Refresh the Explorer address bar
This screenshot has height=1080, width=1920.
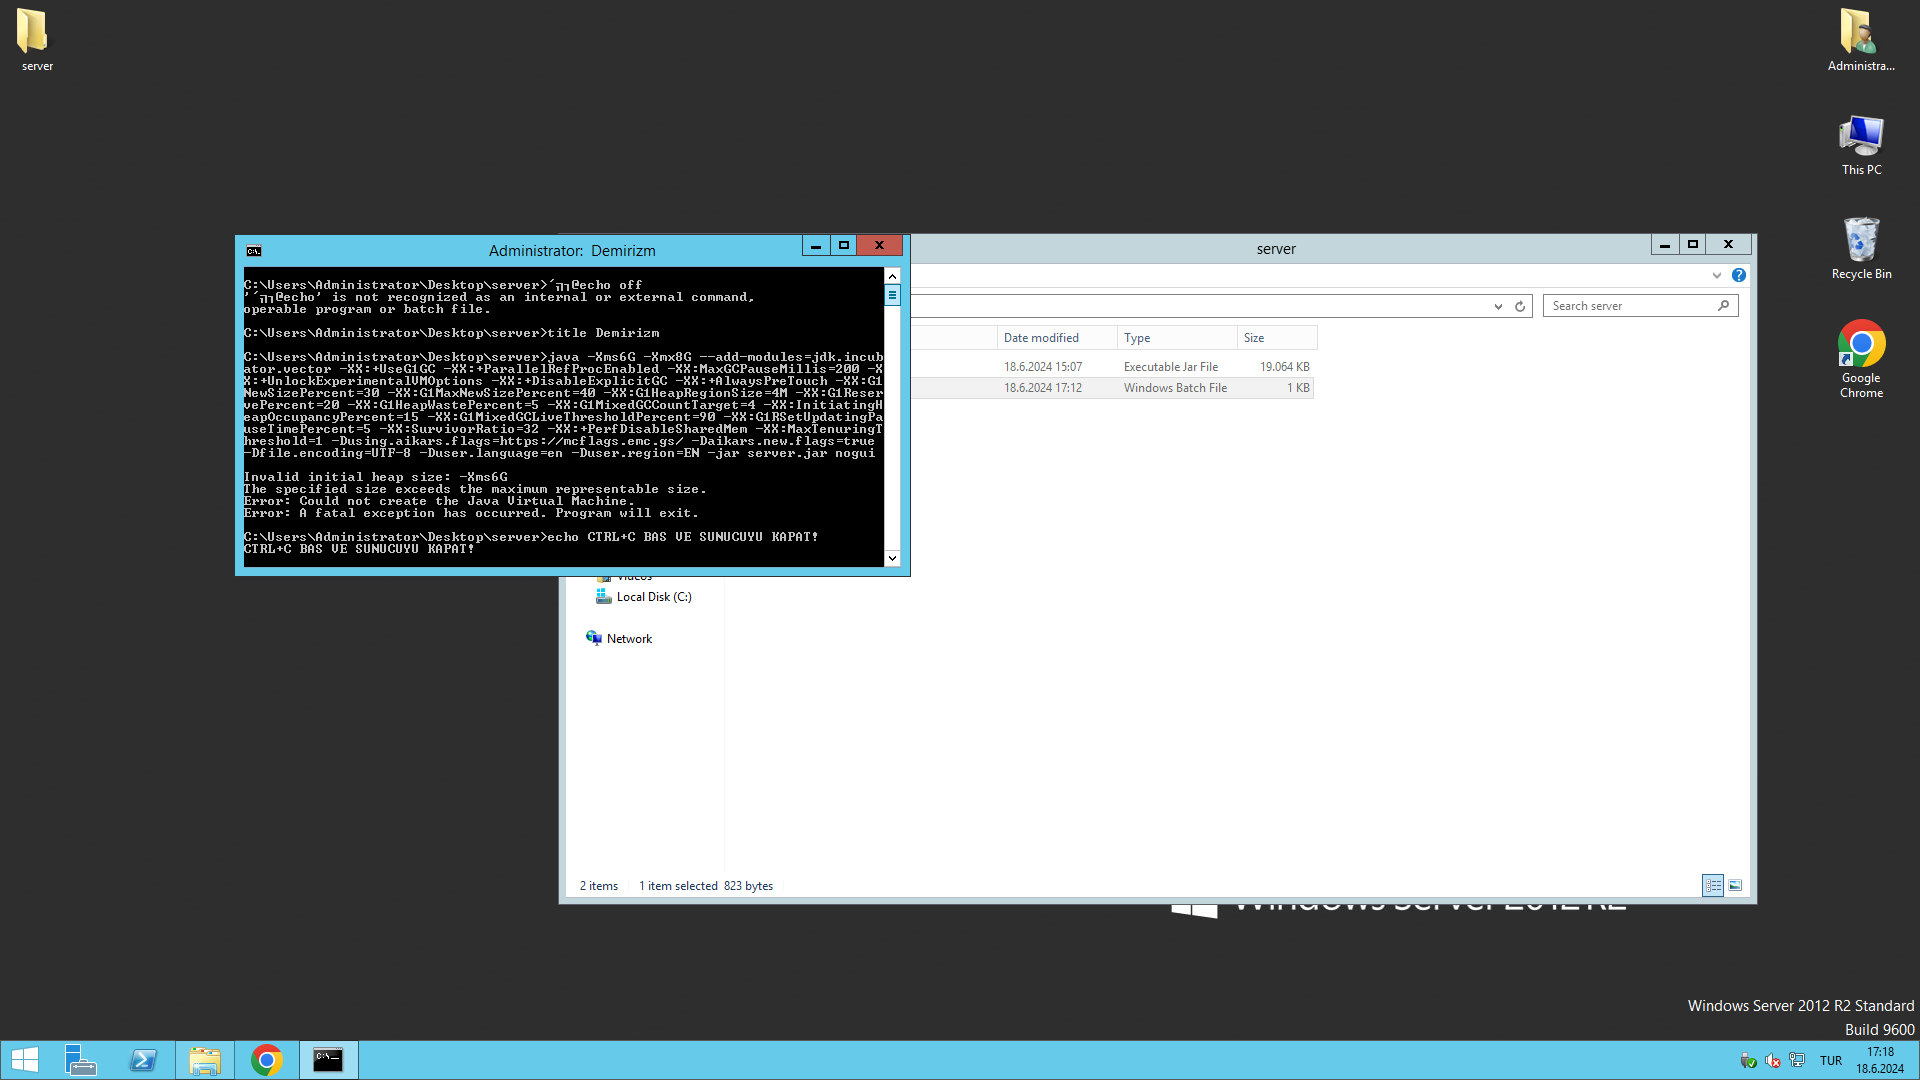tap(1520, 306)
